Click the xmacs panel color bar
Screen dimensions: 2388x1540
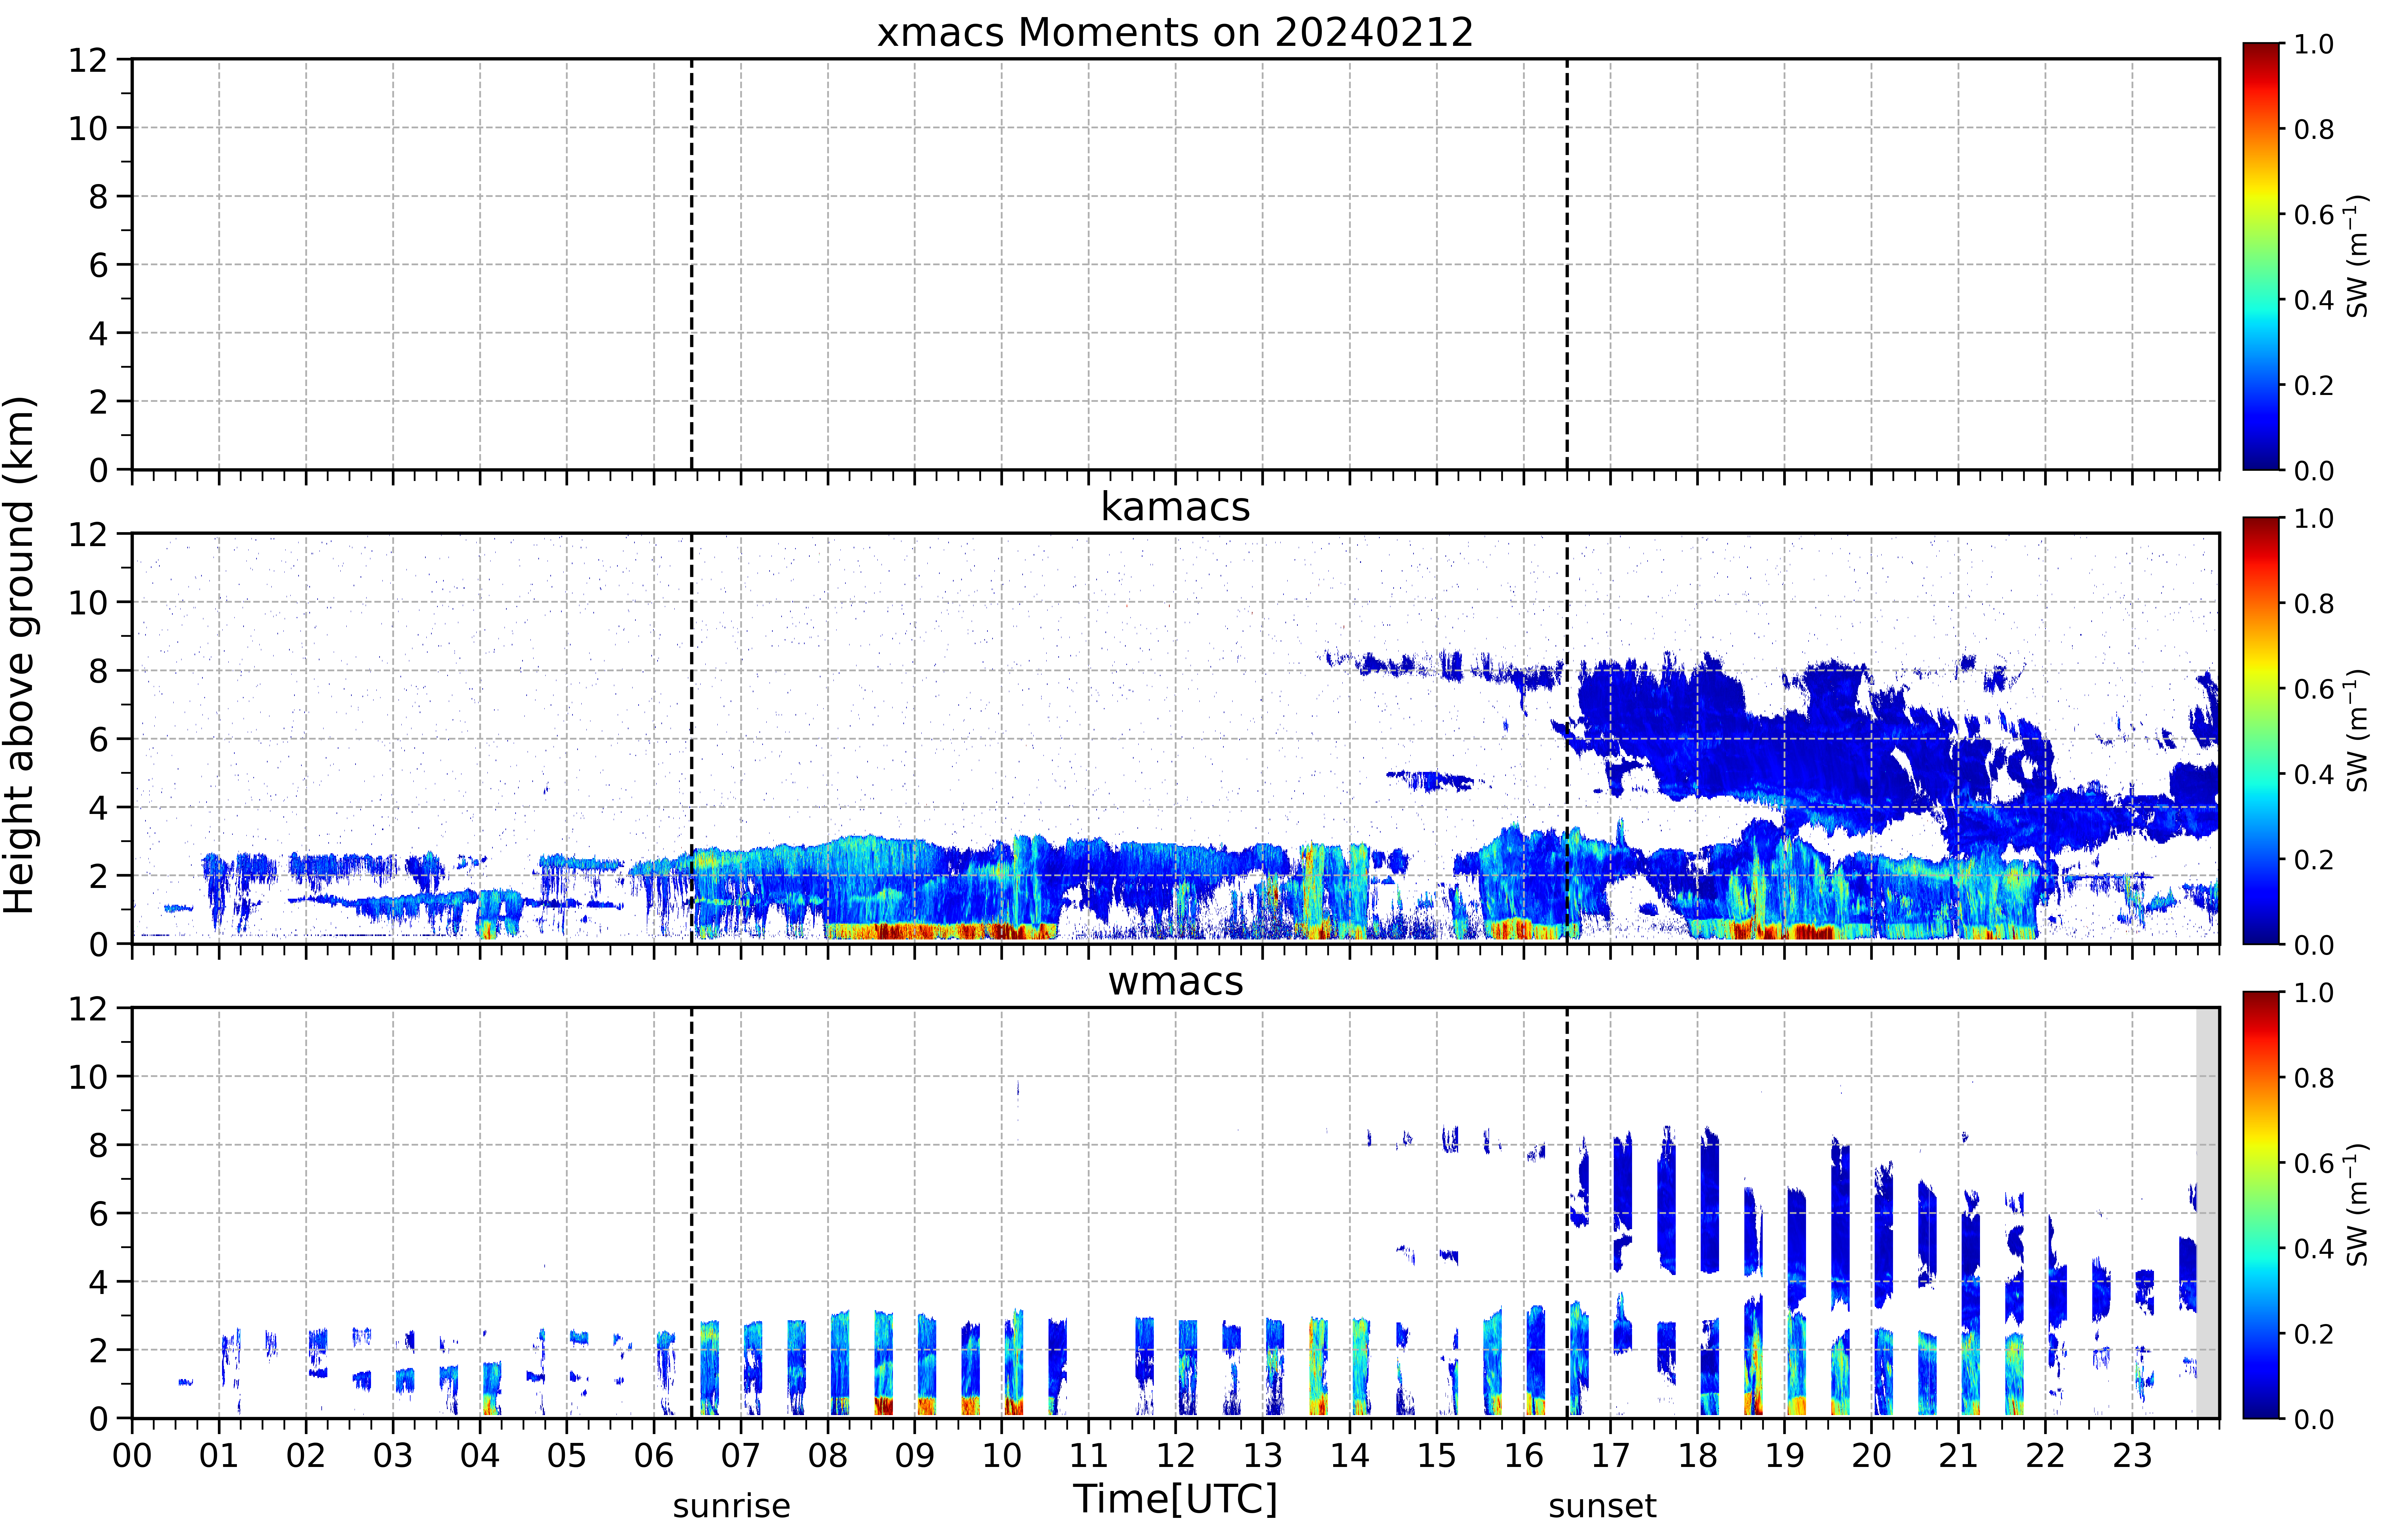pos(2261,256)
